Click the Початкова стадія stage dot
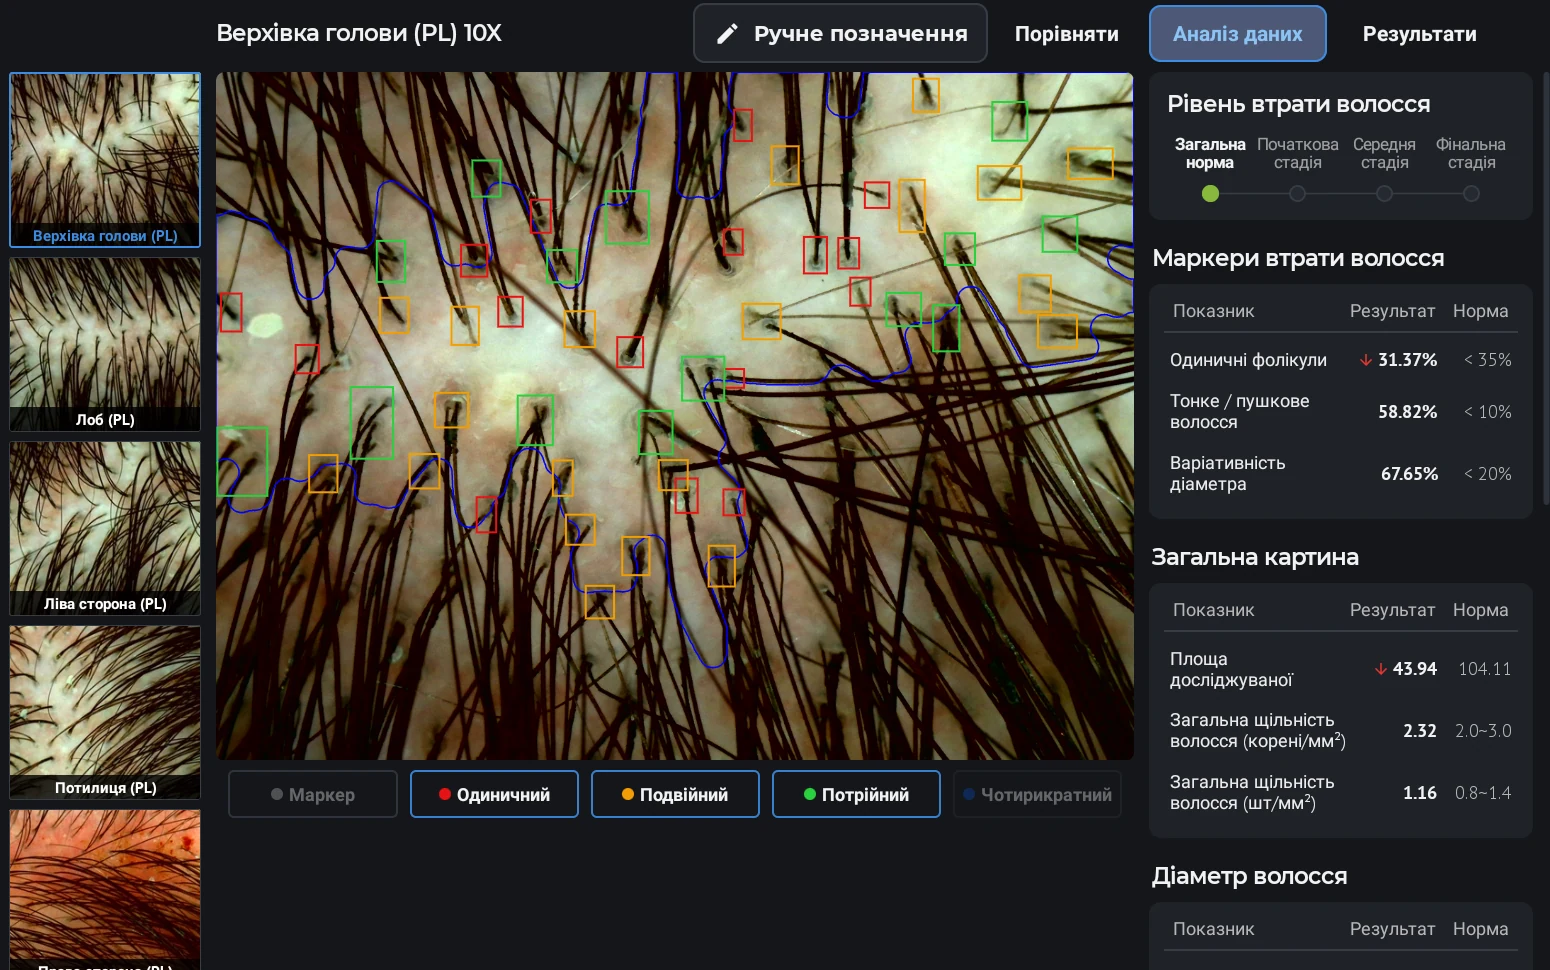 (1297, 194)
